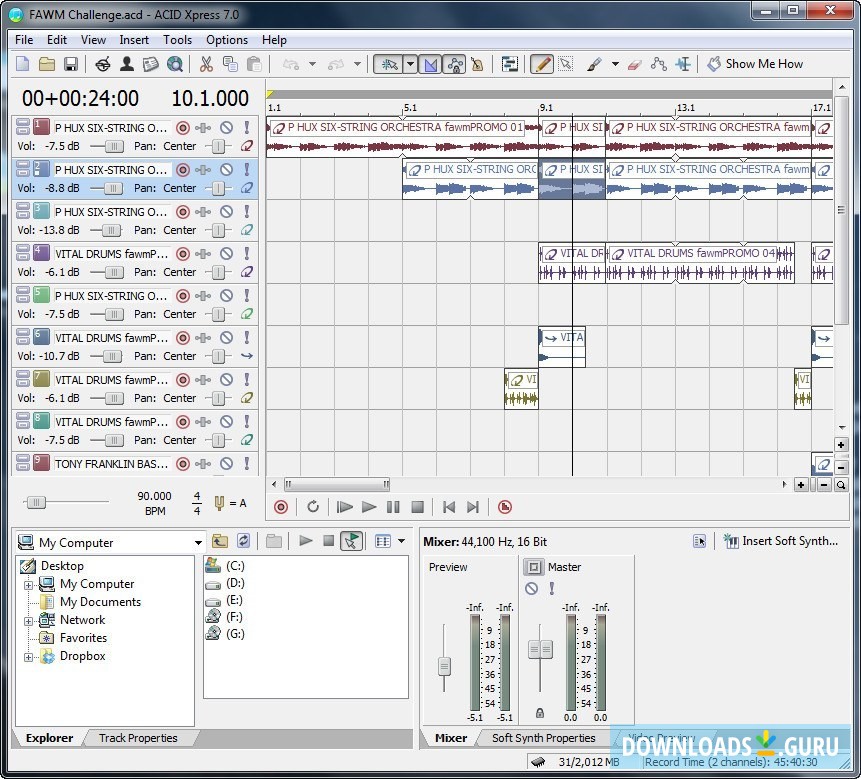
Task: Open Explorer views dropdown arrow
Action: 401,541
